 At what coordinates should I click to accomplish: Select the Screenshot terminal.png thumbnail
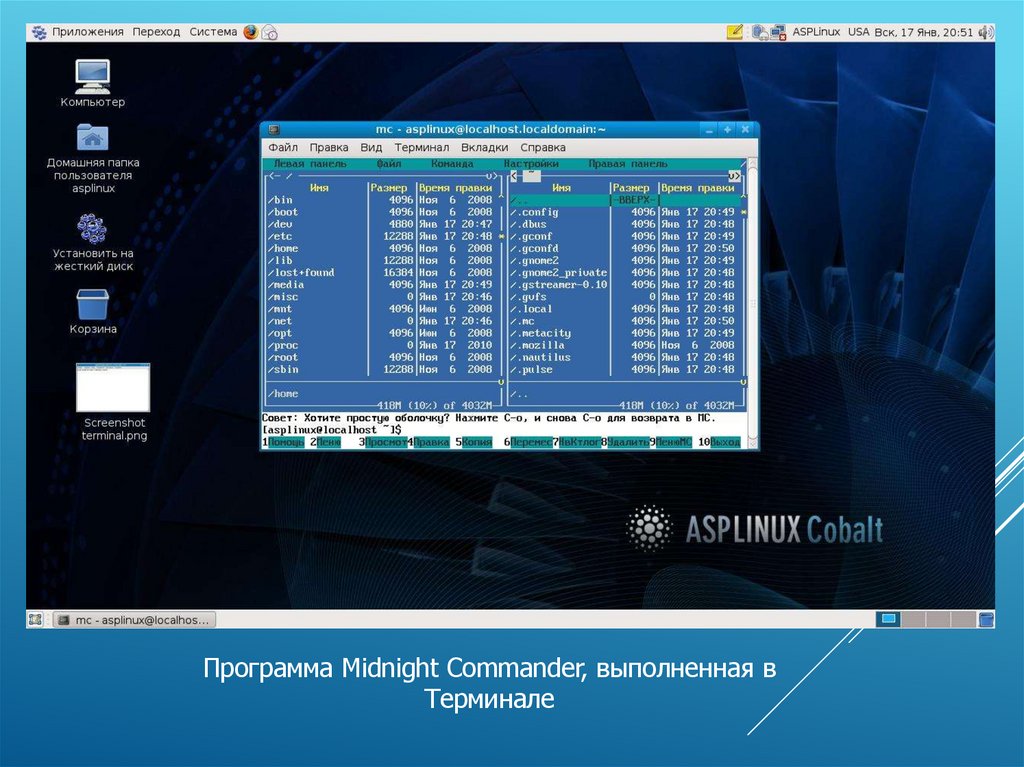tap(113, 387)
